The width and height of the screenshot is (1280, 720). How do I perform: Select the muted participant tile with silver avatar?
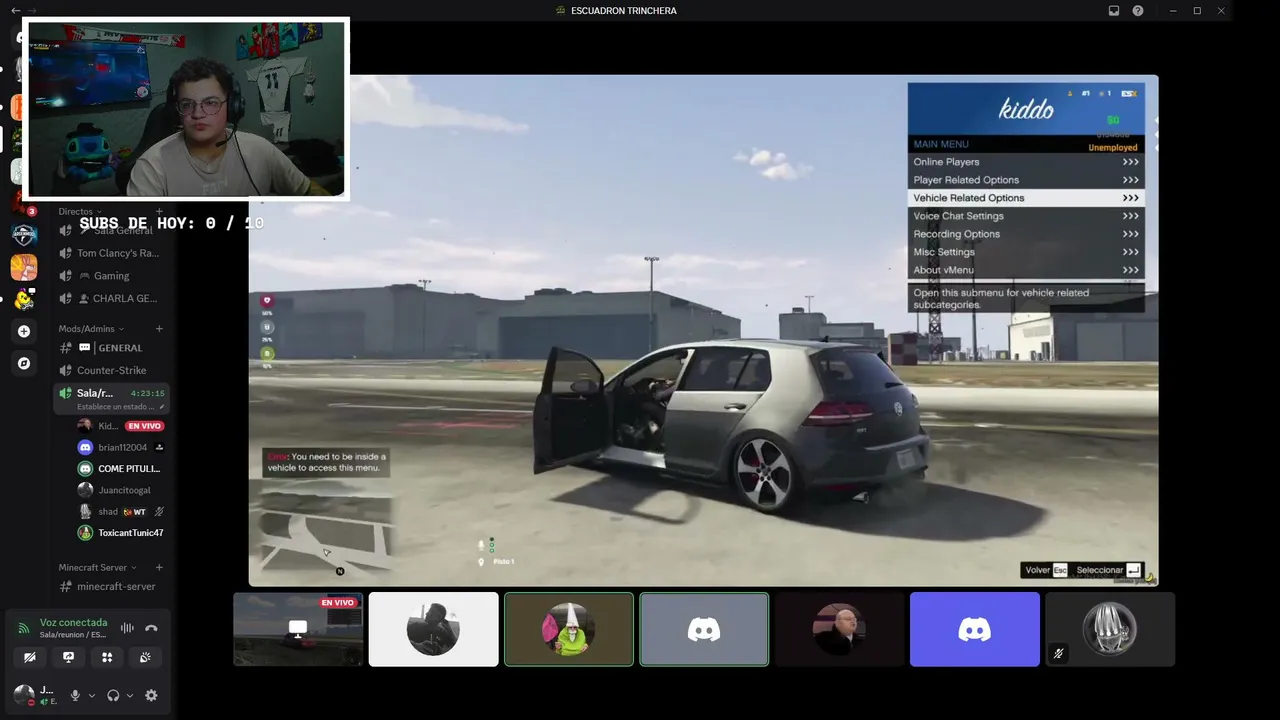1110,629
